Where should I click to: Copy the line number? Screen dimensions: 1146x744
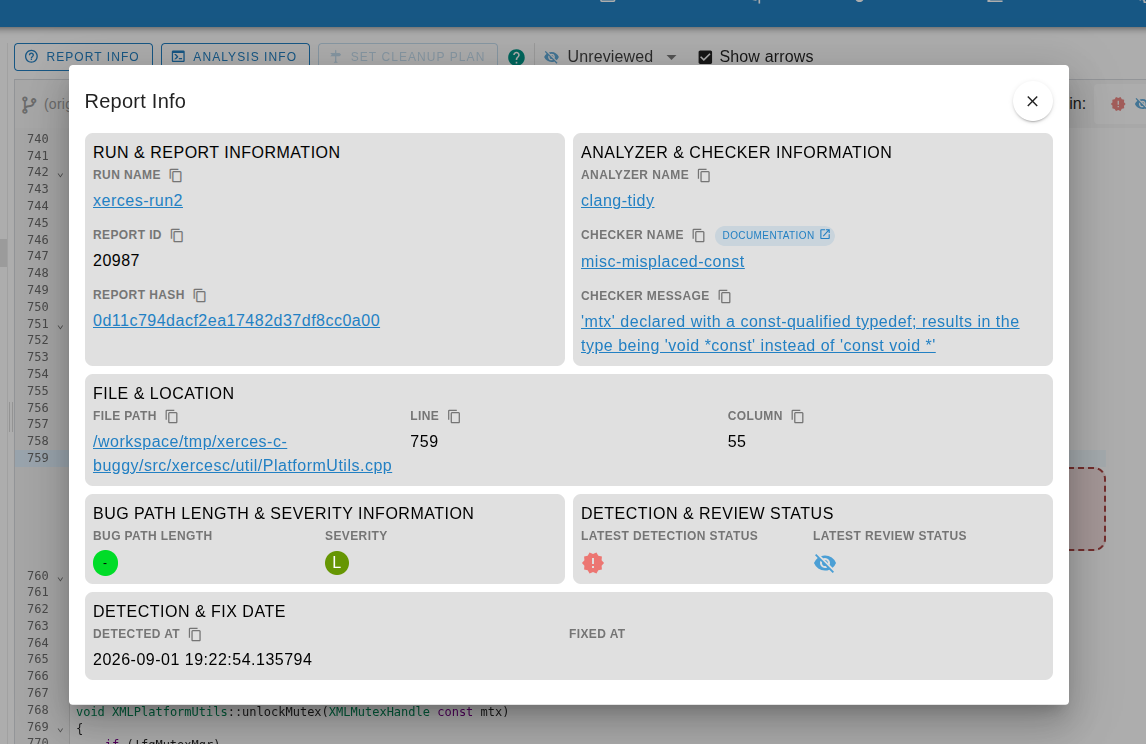tap(454, 416)
